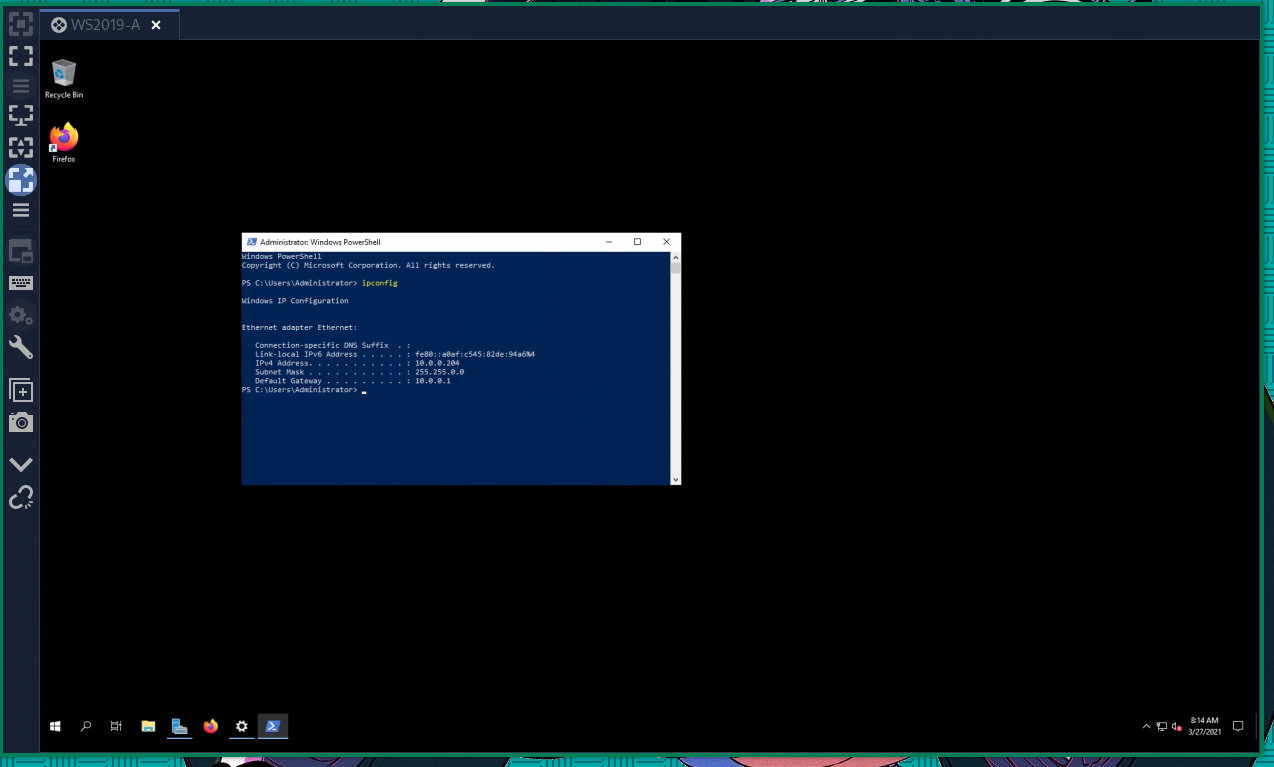Screen dimensions: 1274x767
Task: Open the network icon in the system tray
Action: point(1161,726)
